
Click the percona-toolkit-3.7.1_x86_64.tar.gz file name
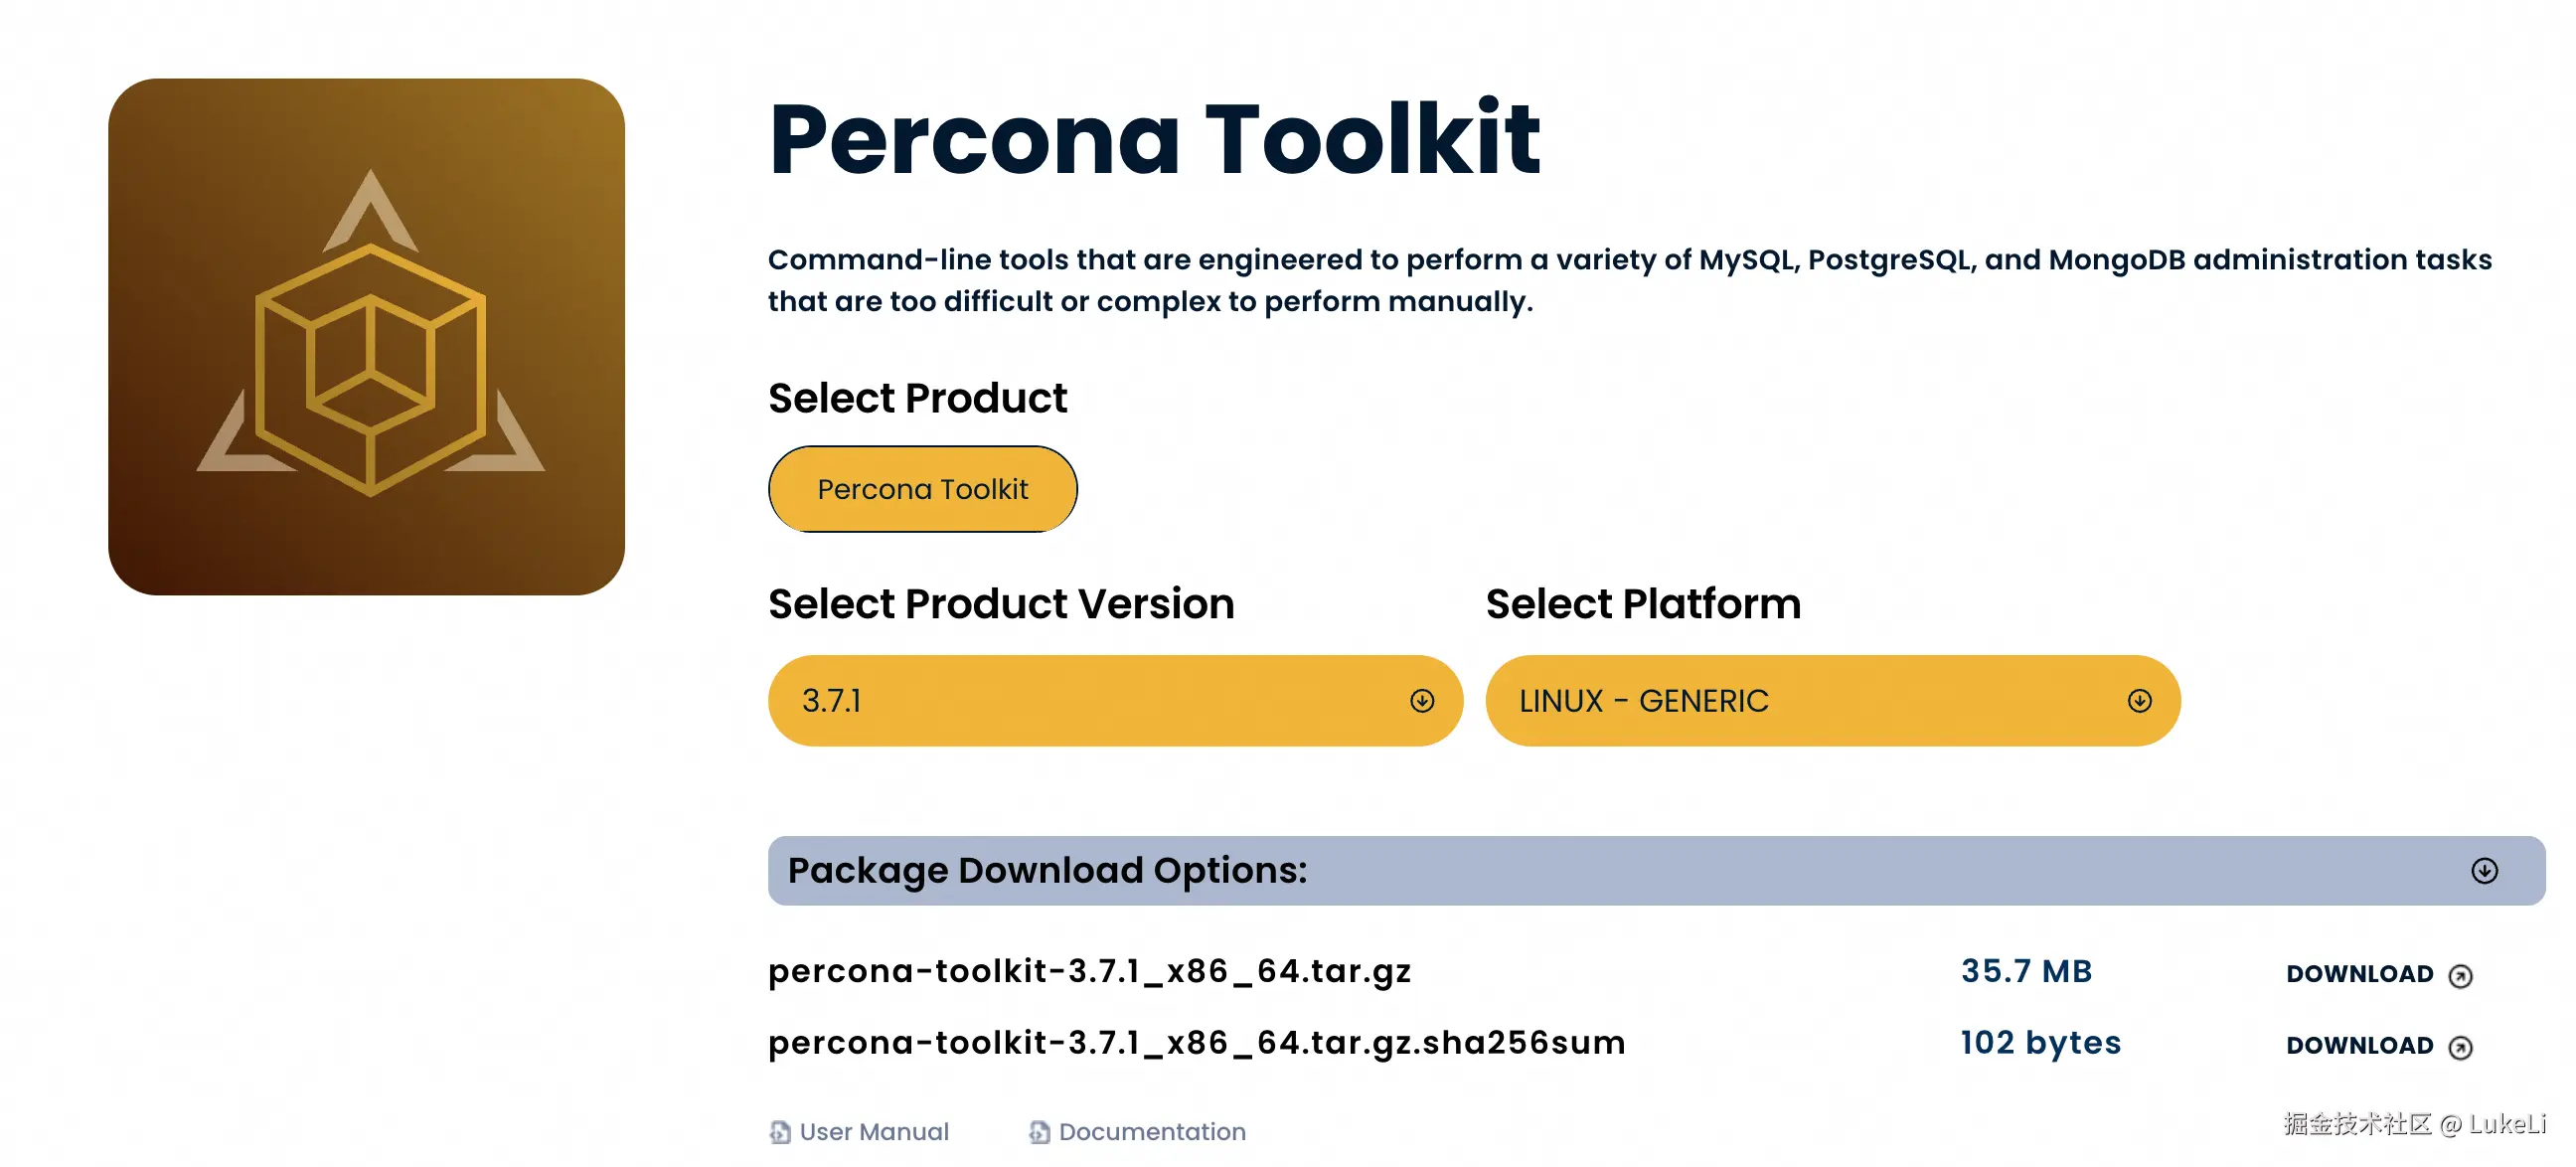click(1089, 971)
